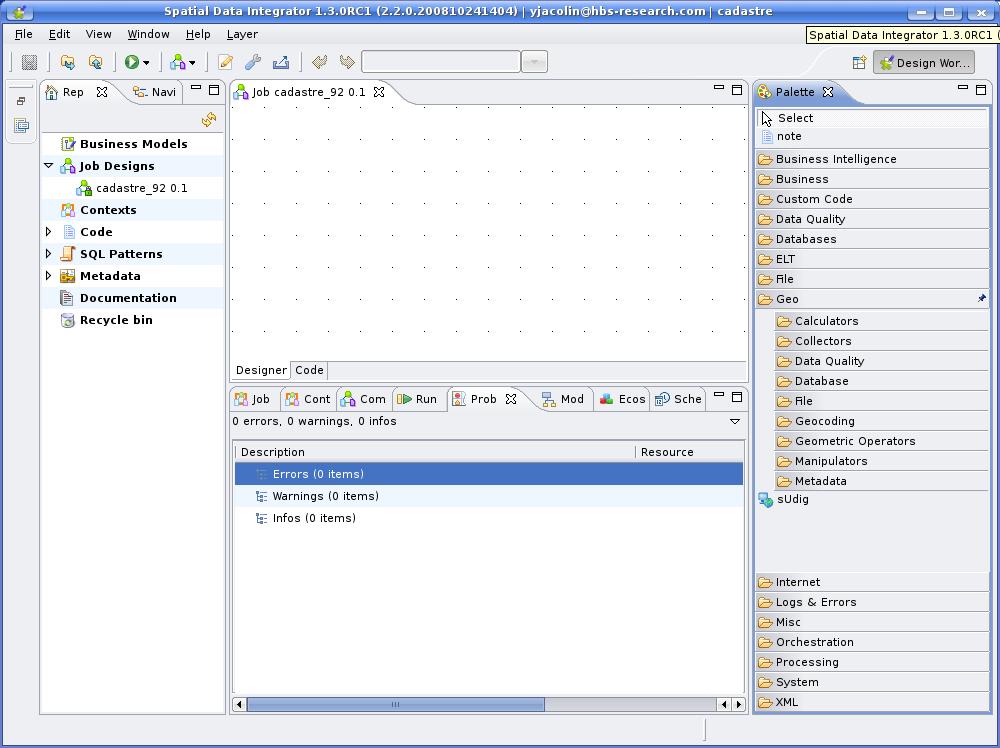1000x748 pixels.
Task: Select the sUdig component in Palette
Action: pos(792,500)
